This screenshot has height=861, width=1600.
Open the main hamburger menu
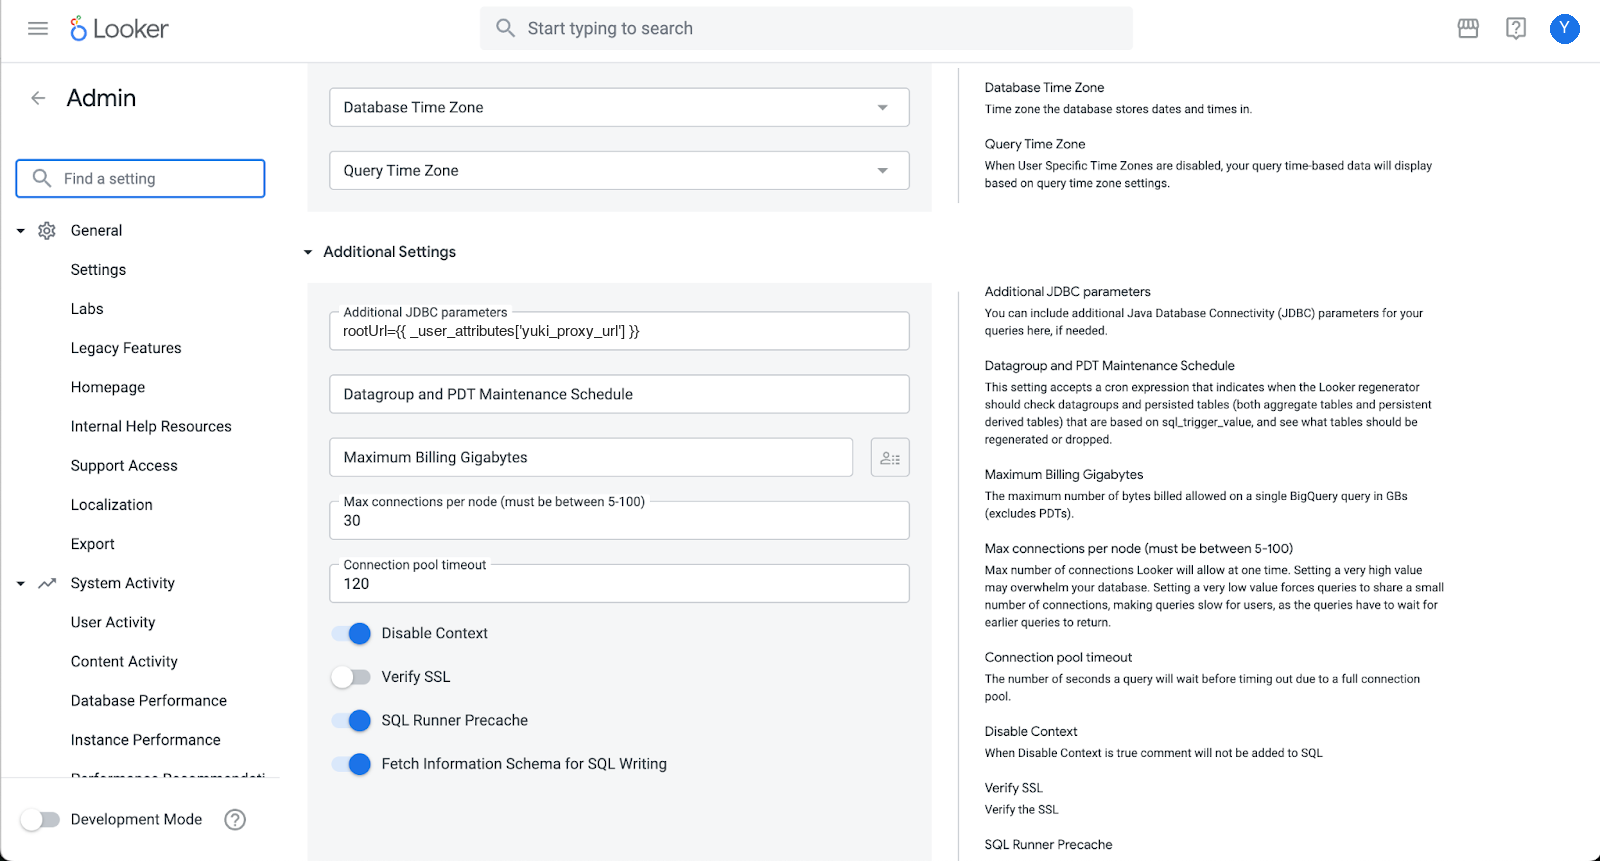click(38, 28)
